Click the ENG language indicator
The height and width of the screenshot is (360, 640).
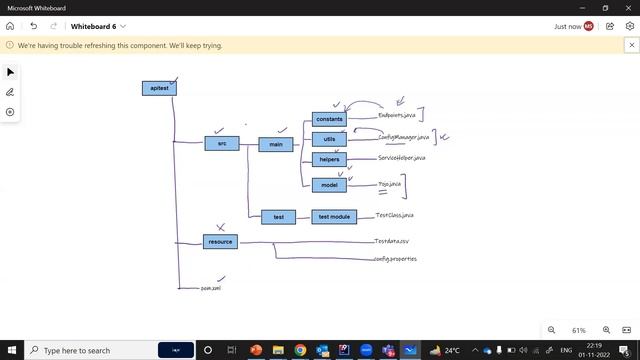[566, 350]
